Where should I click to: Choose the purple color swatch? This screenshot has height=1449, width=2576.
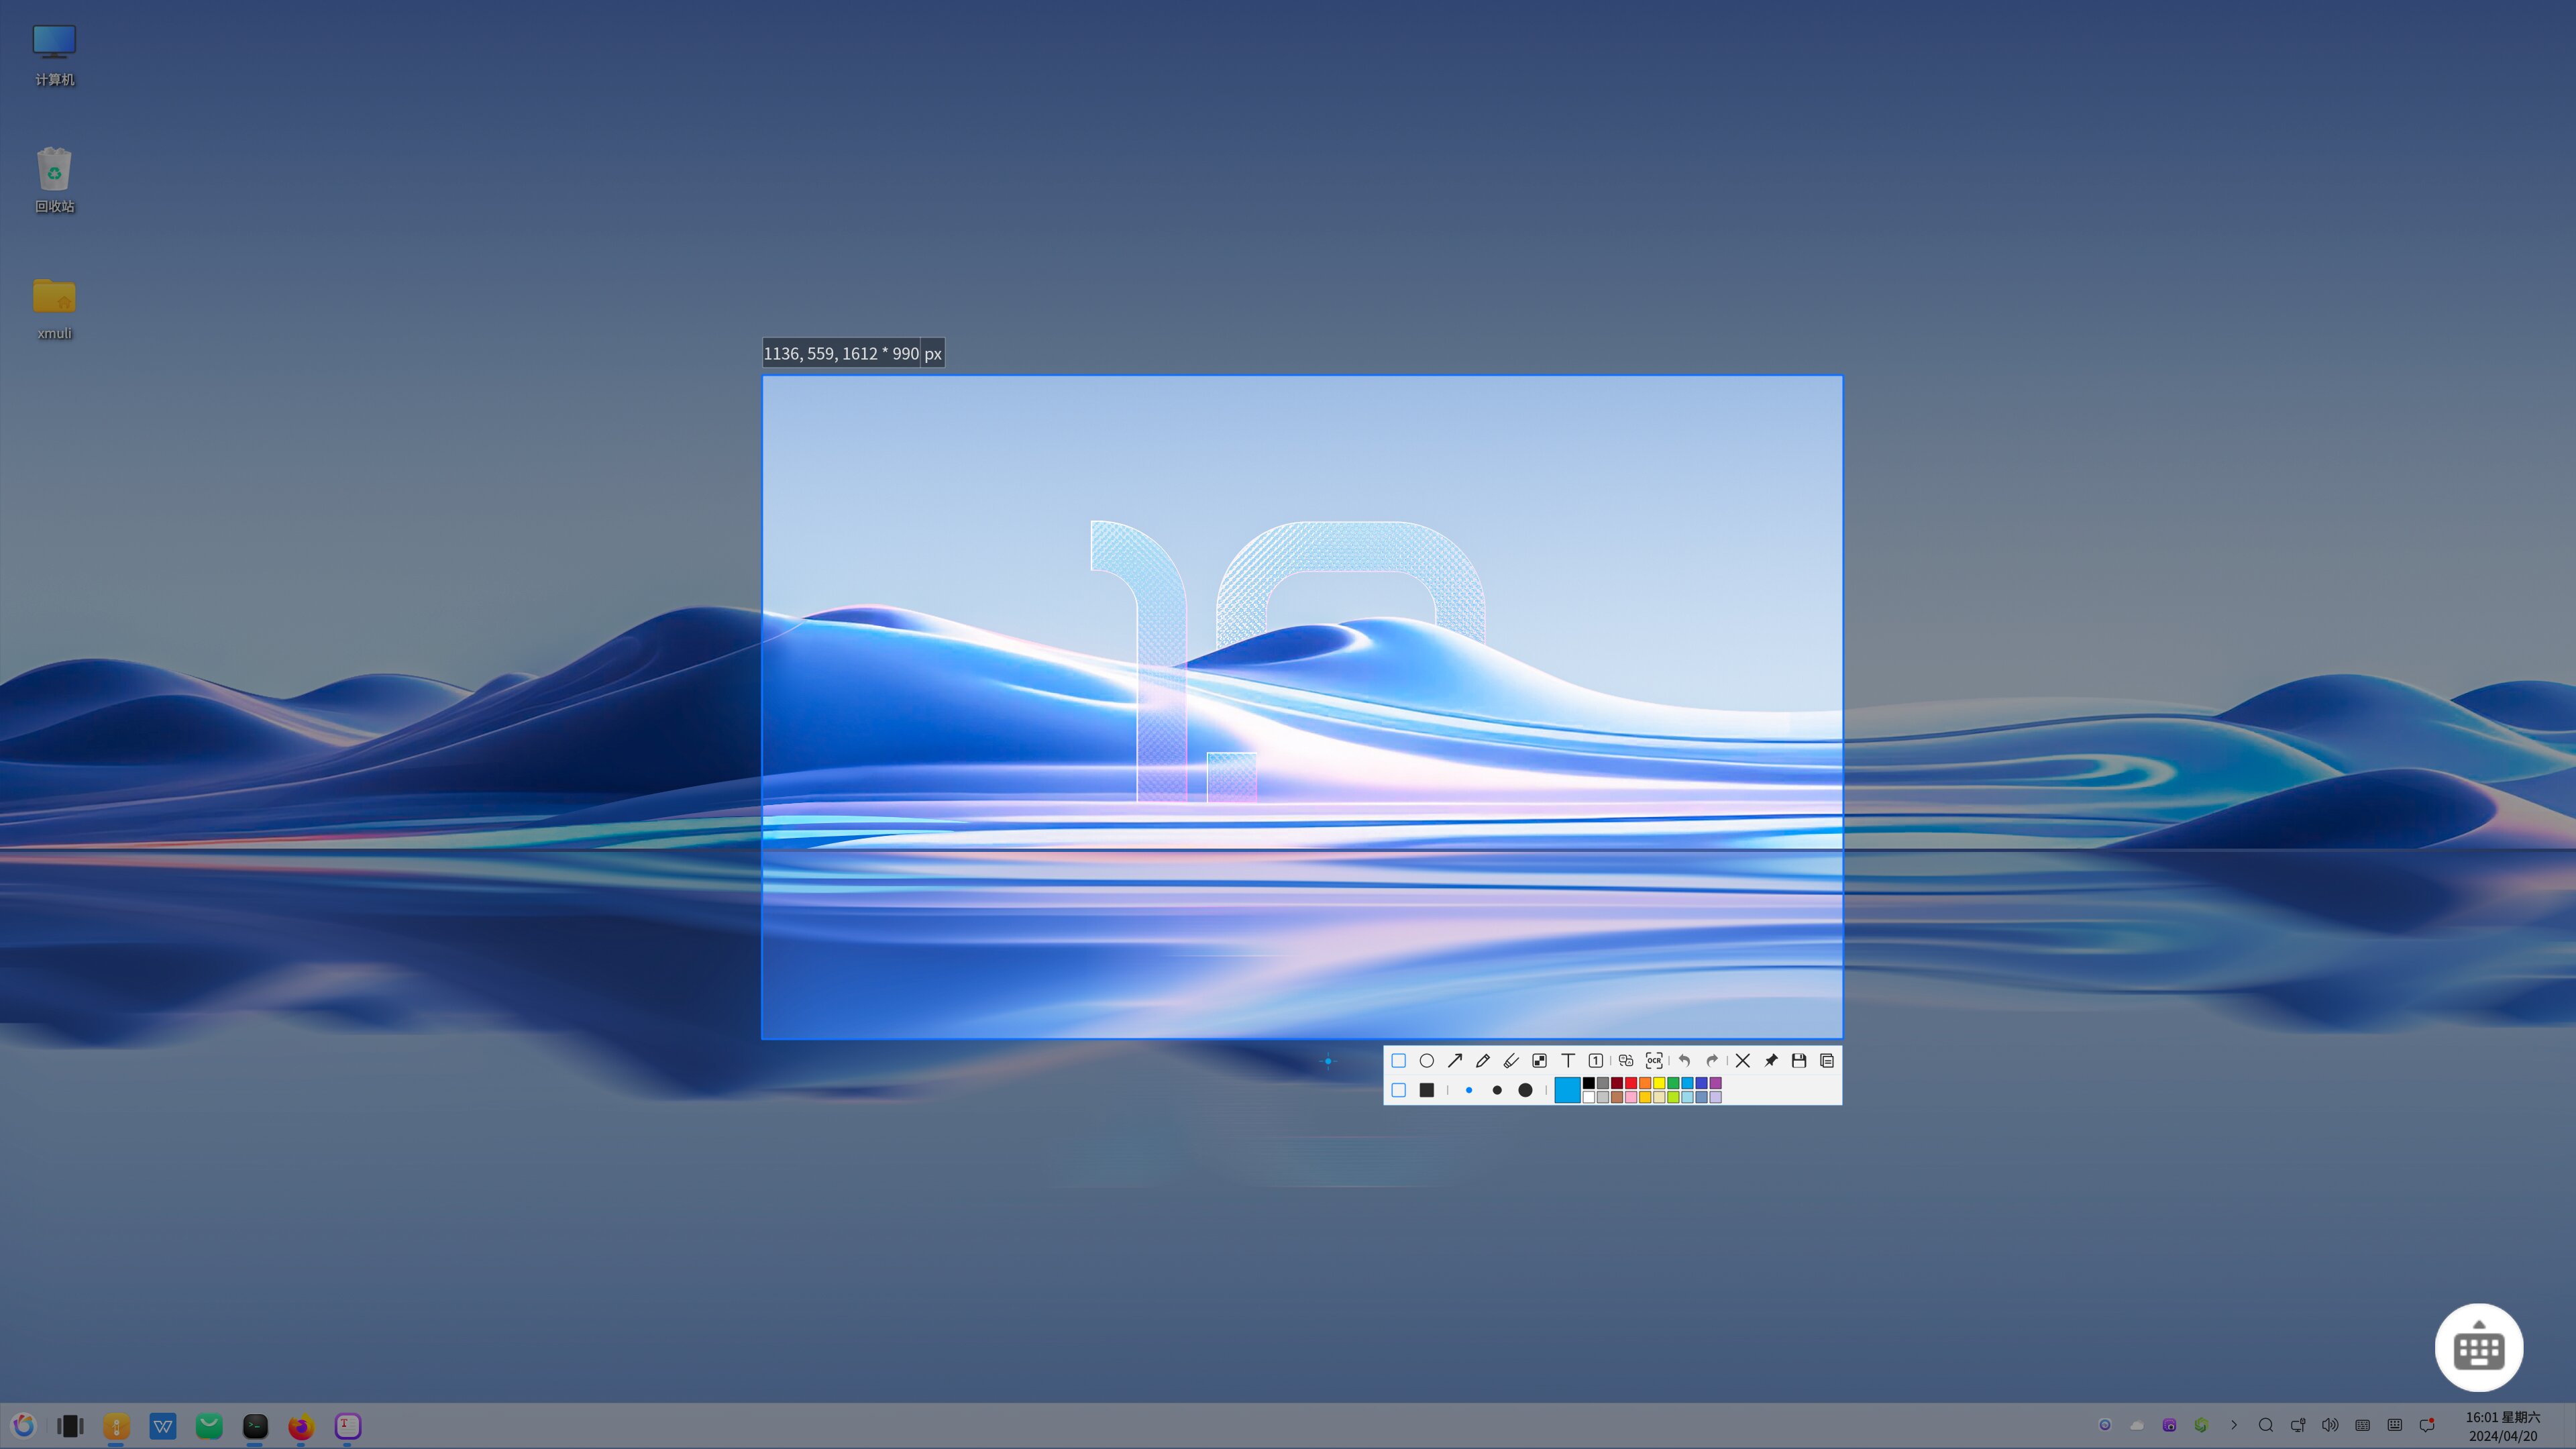[1716, 1083]
